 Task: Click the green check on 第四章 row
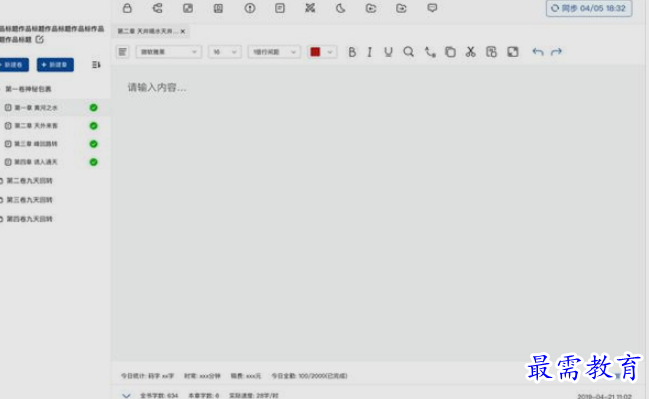point(94,162)
